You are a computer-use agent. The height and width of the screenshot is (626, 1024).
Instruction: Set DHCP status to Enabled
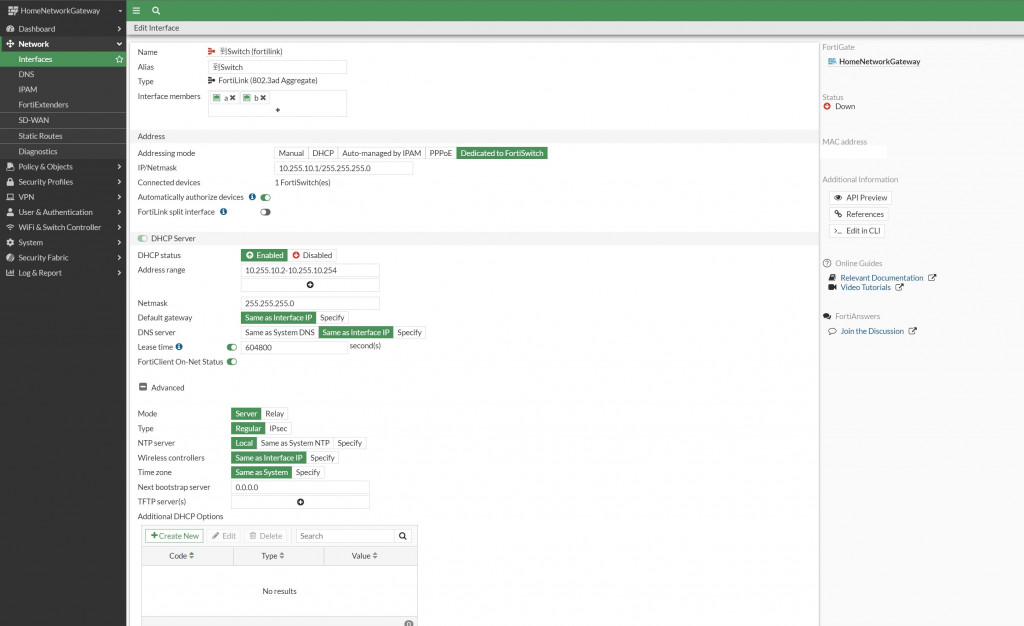(264, 255)
